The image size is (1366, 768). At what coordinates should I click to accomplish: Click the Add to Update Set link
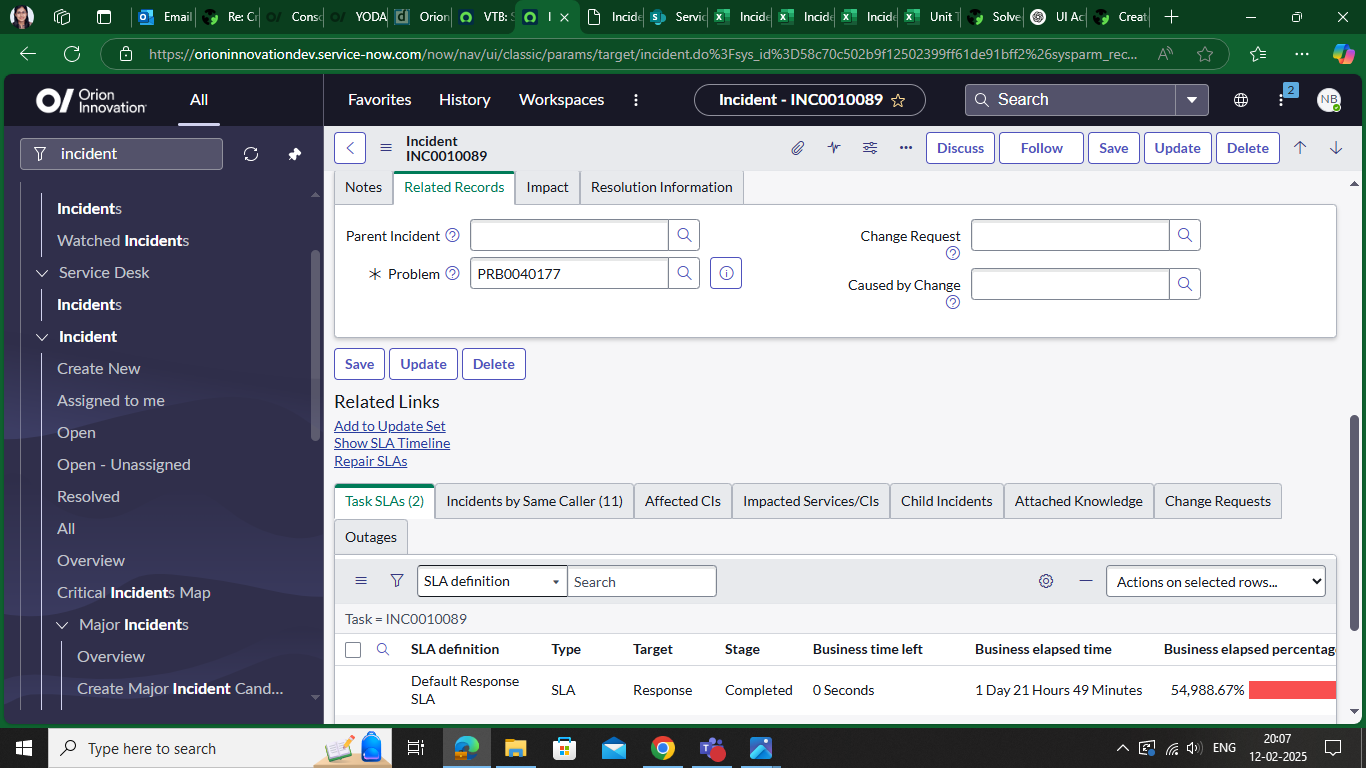pyautogui.click(x=390, y=426)
